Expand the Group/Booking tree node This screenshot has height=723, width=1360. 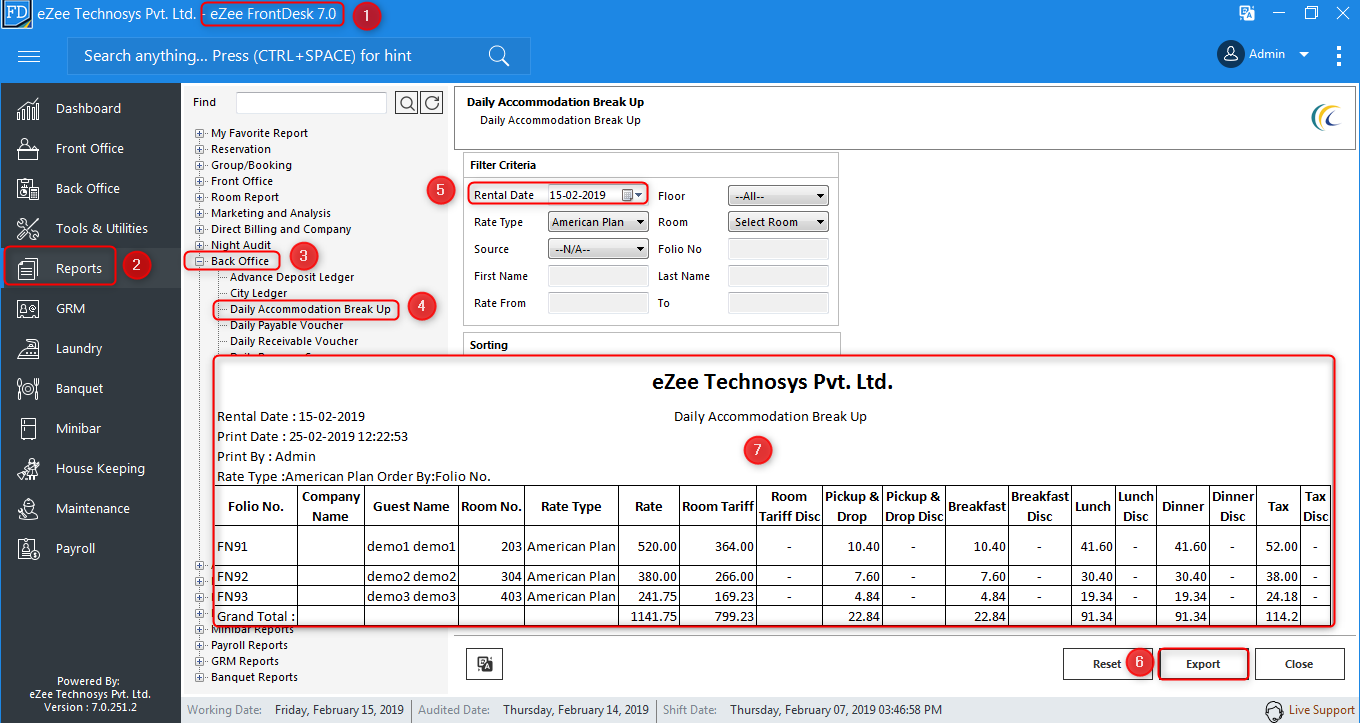200,165
